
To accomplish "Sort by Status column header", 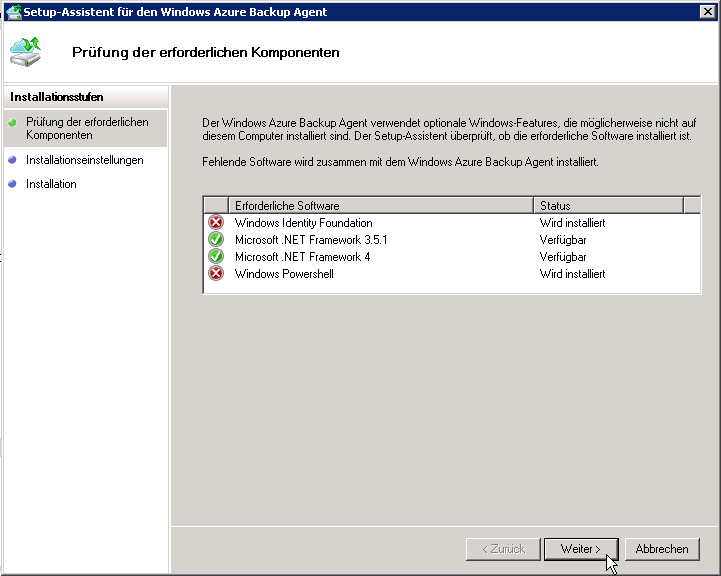I will [x=608, y=205].
